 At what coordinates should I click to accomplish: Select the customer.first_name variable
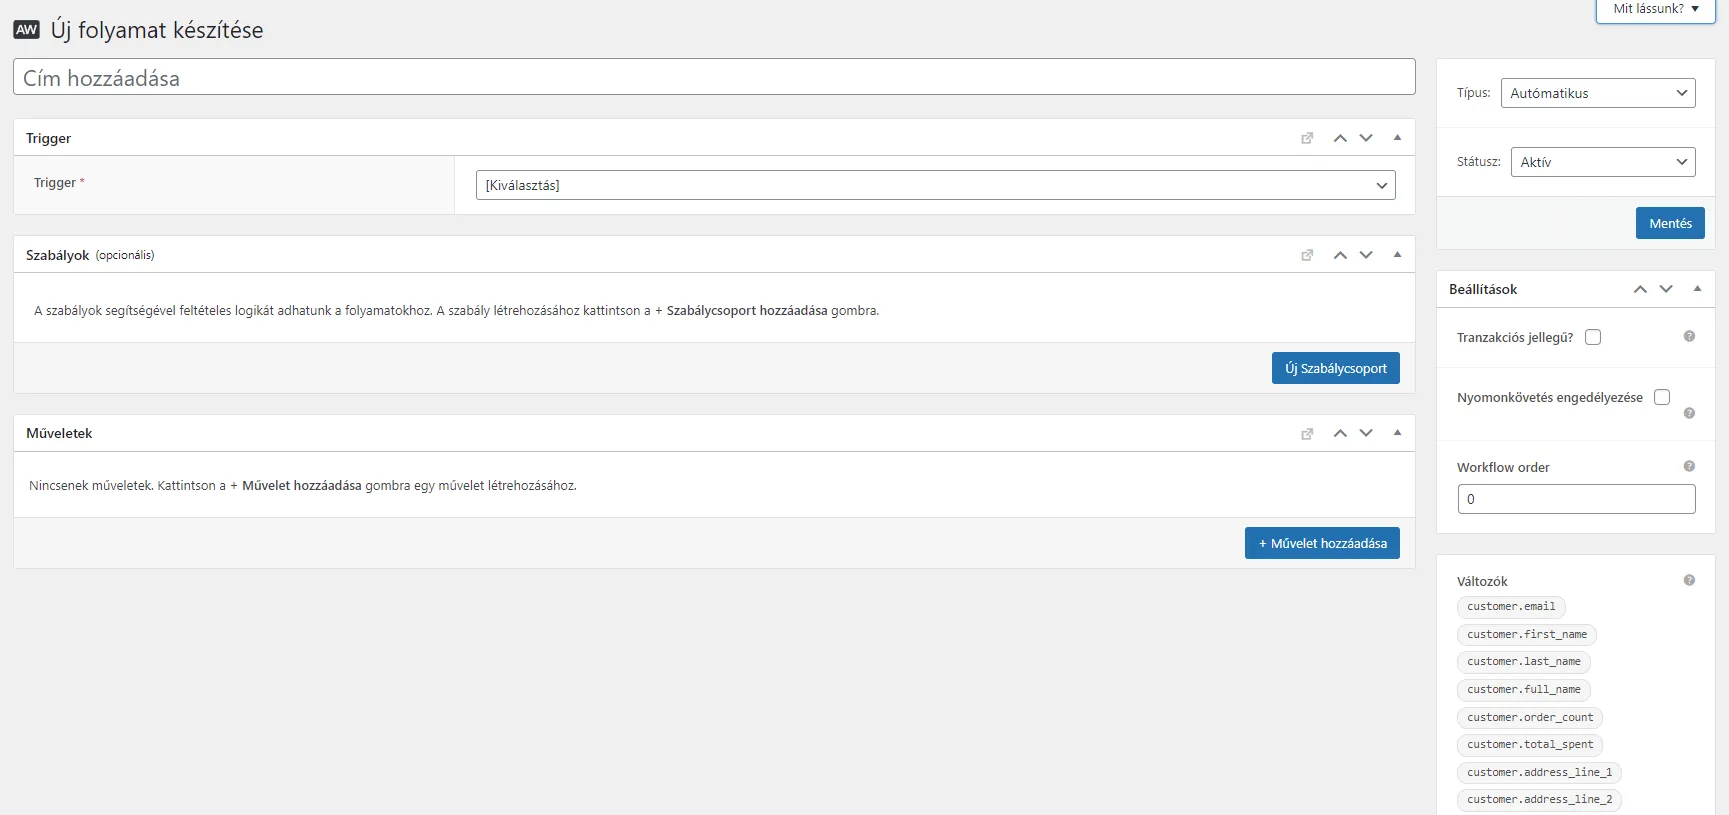coord(1527,635)
